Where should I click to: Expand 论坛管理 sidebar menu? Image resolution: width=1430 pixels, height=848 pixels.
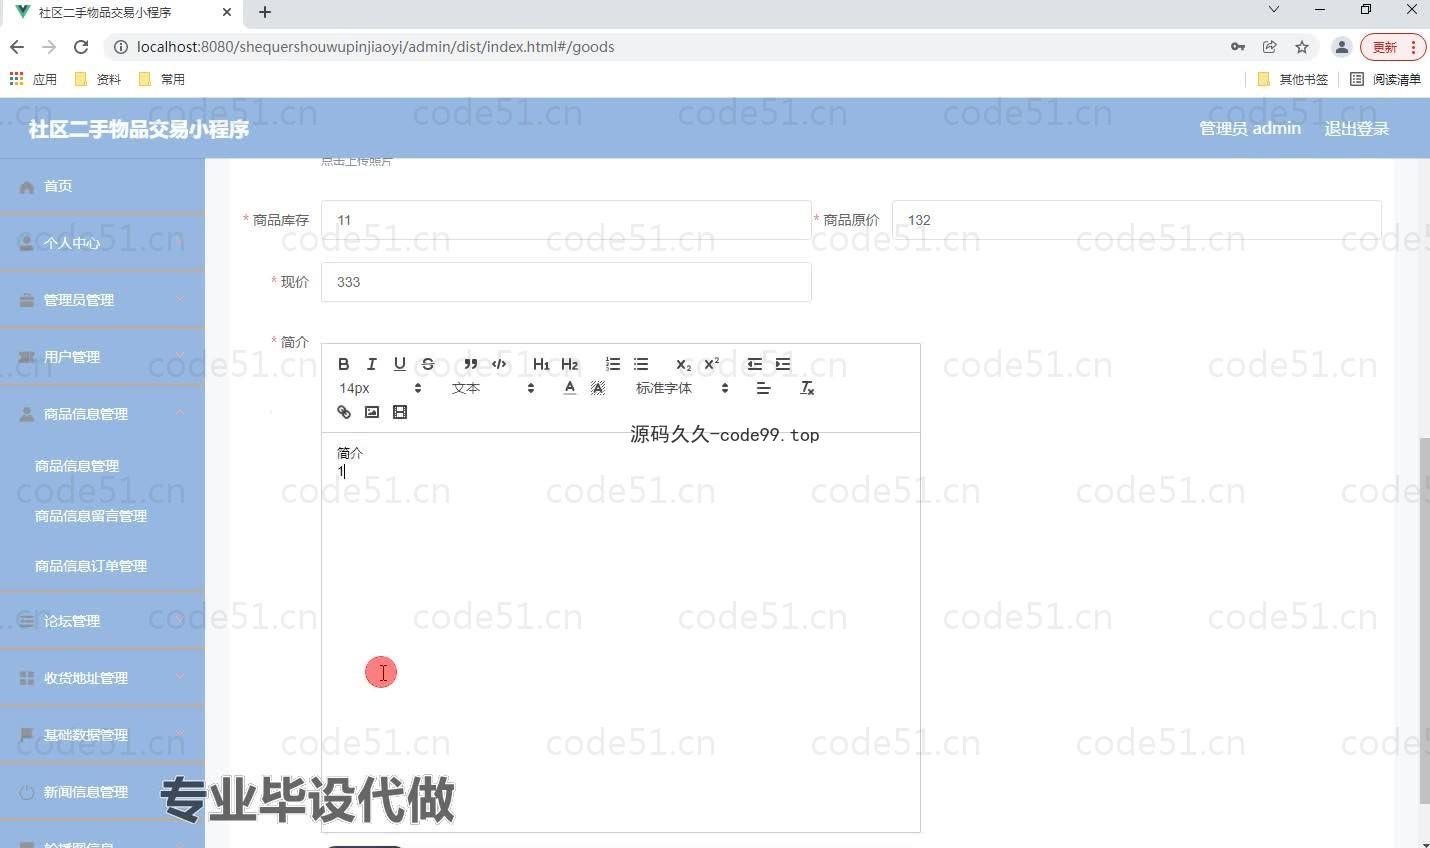point(102,621)
